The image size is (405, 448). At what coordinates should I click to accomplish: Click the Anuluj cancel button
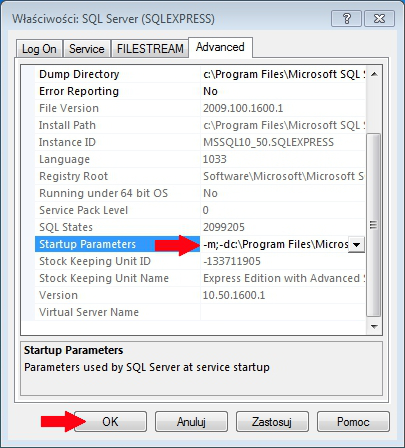[191, 422]
